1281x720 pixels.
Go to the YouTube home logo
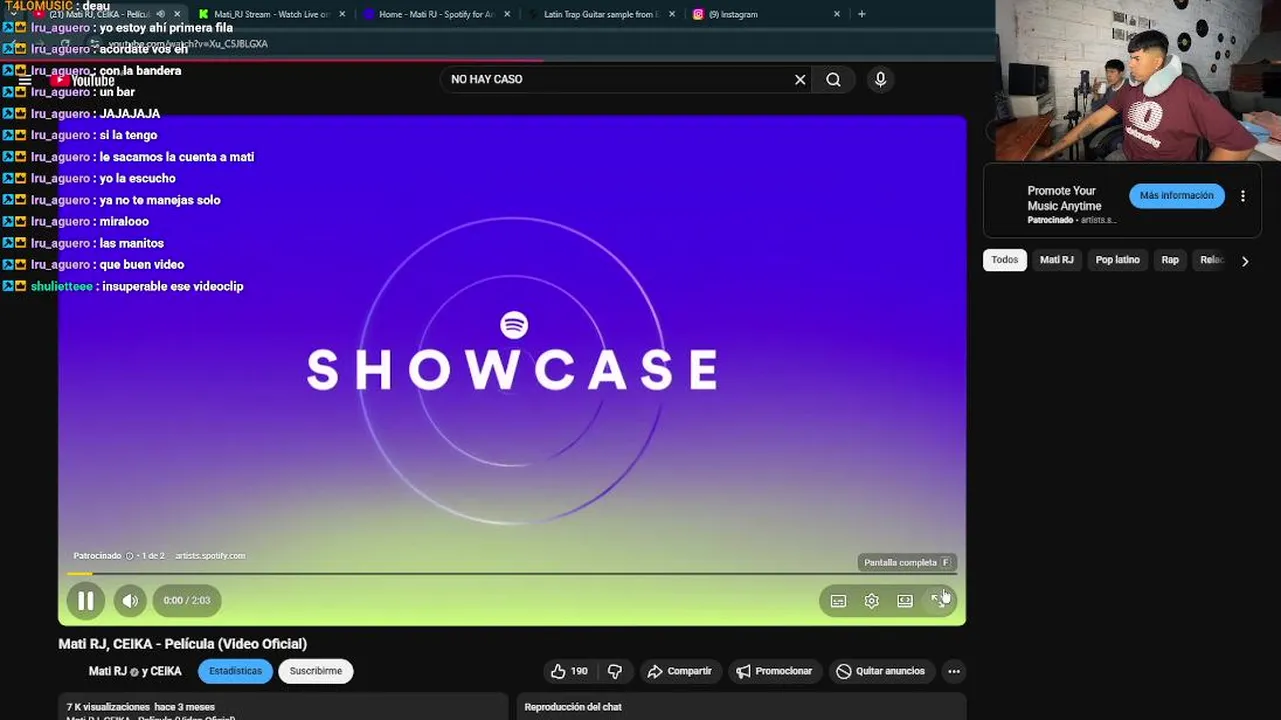pos(85,80)
